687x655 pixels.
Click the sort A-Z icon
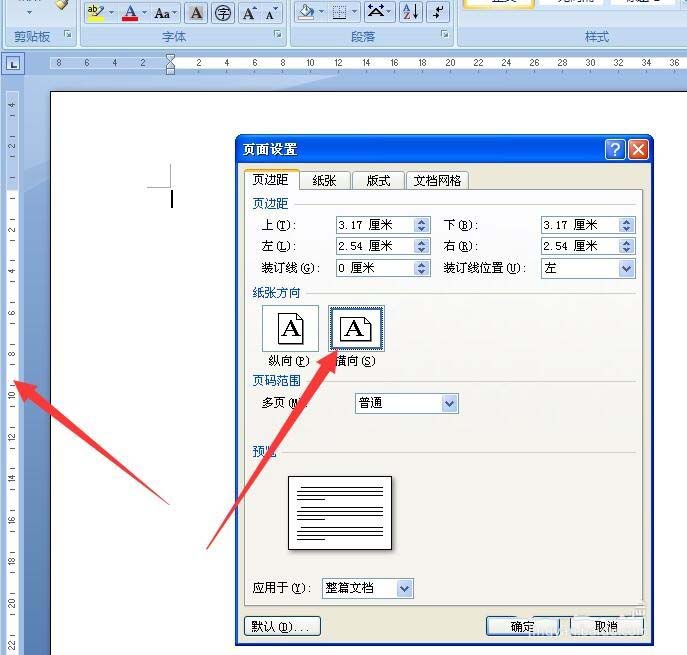point(411,12)
